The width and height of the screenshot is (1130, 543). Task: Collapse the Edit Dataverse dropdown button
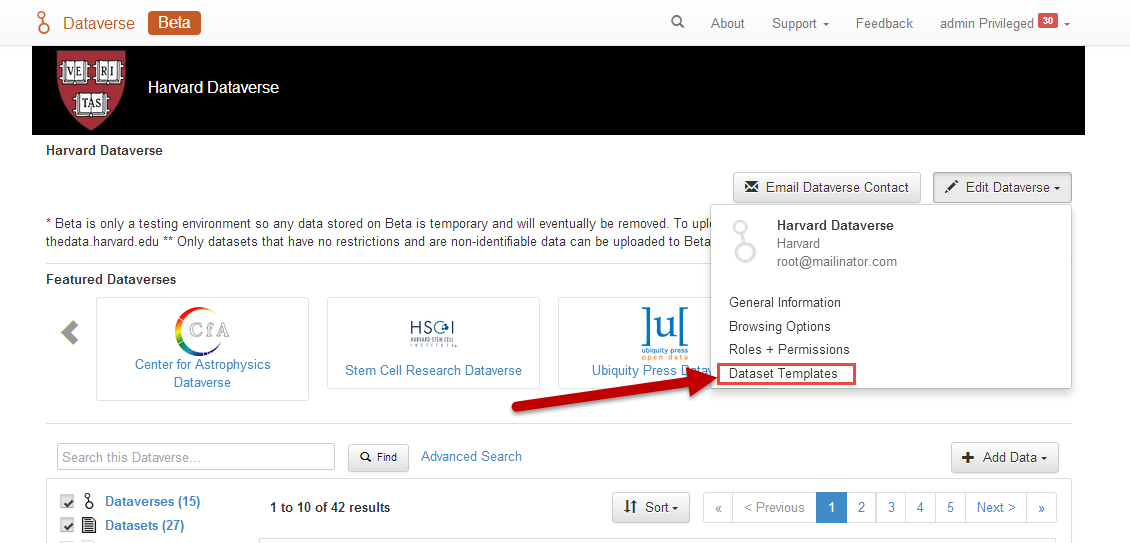1002,187
